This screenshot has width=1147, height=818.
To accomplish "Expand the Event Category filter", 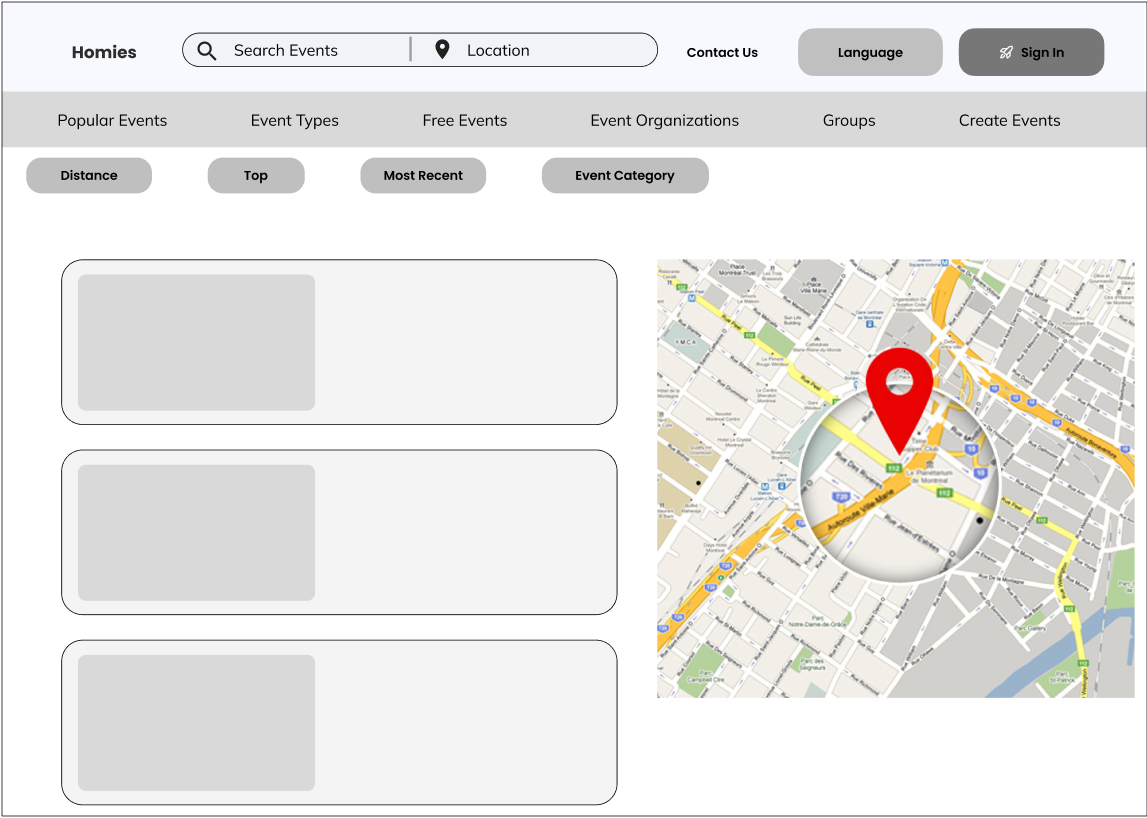I will pos(625,176).
